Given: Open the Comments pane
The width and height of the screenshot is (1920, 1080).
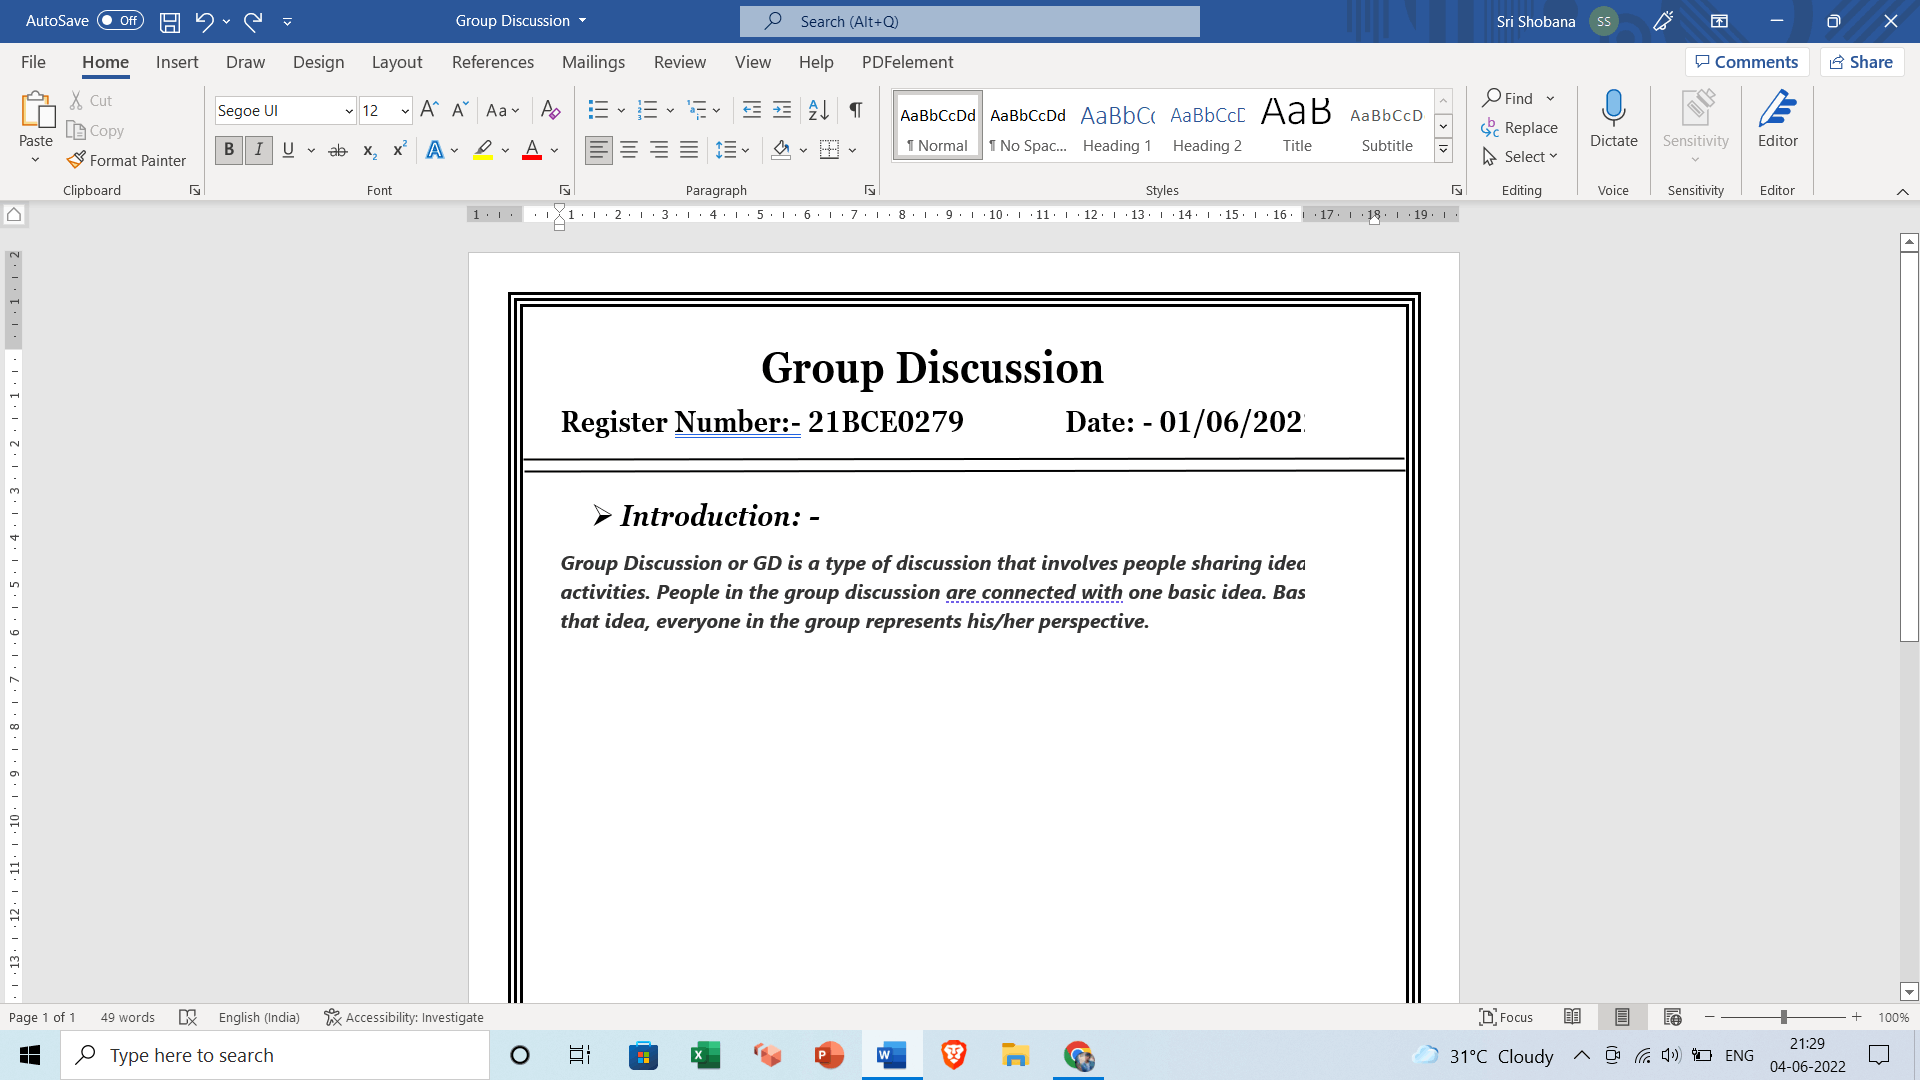Looking at the screenshot, I should click(x=1747, y=62).
